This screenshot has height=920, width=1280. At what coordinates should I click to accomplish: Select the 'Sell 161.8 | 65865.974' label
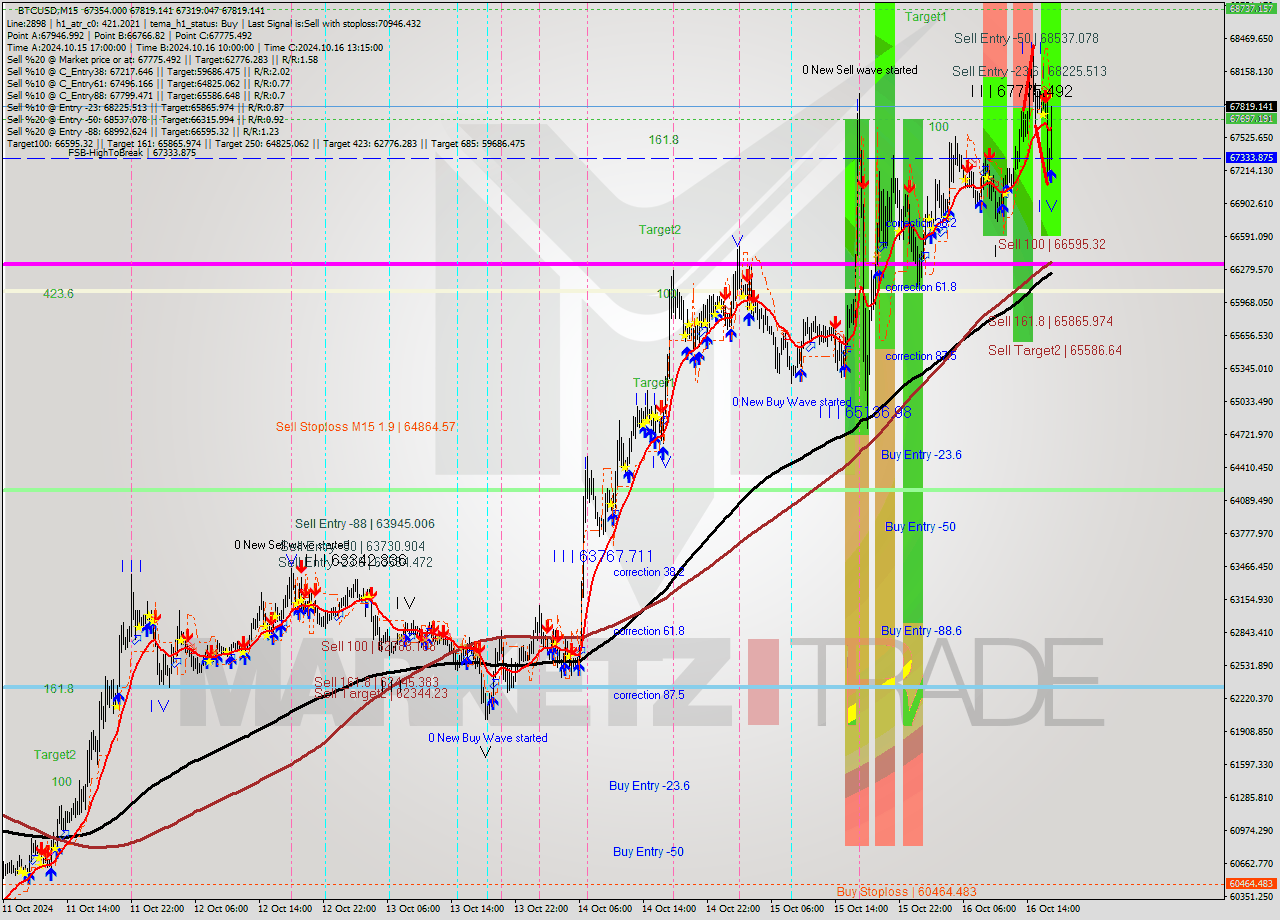[x=1050, y=321]
